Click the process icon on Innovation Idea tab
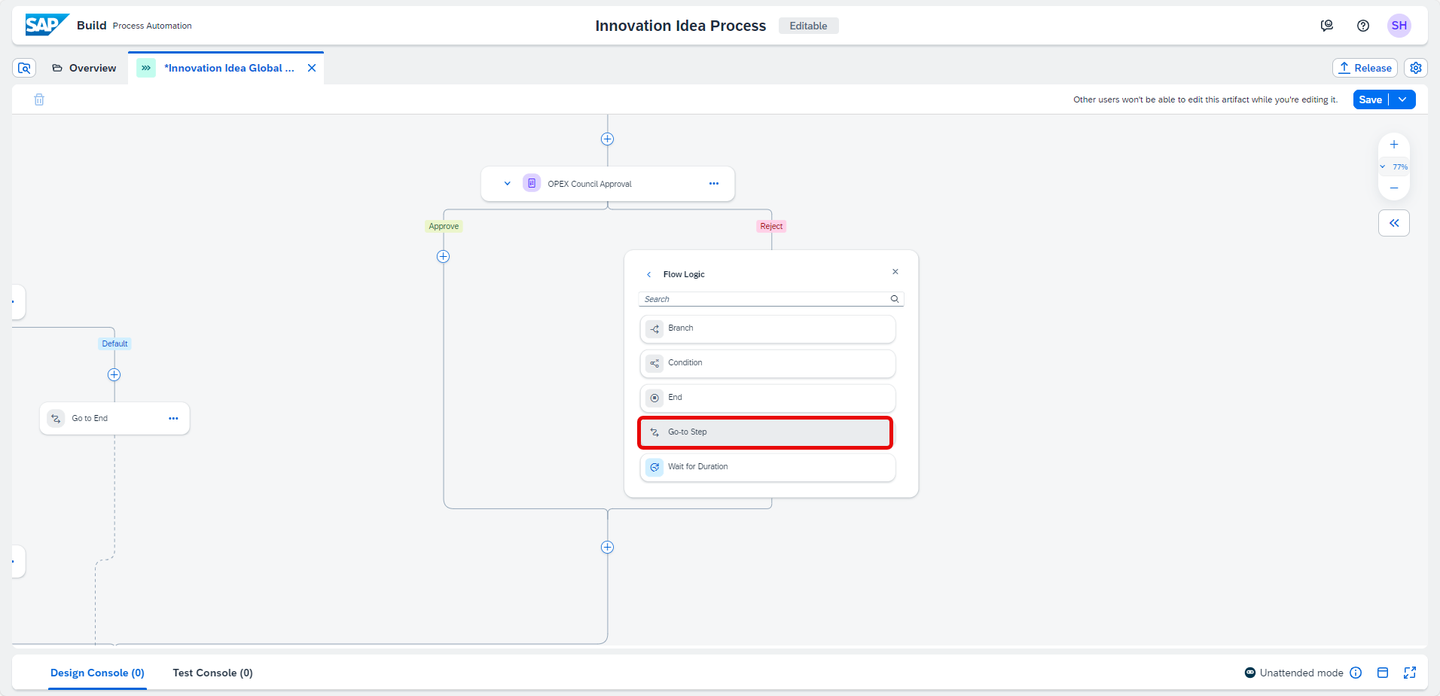This screenshot has width=1440, height=696. point(146,68)
